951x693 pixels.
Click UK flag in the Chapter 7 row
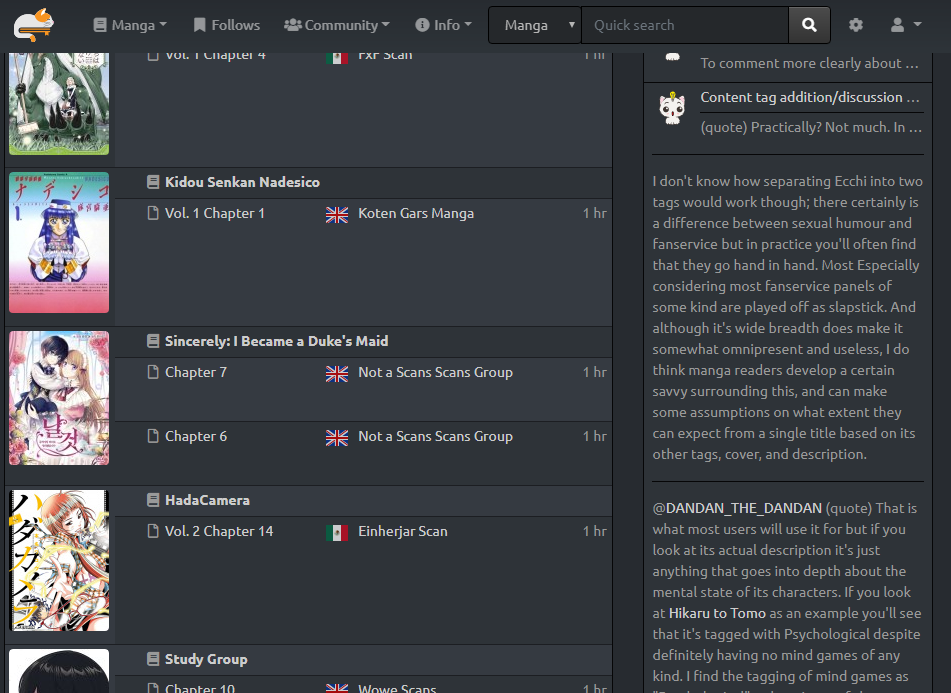pos(337,373)
